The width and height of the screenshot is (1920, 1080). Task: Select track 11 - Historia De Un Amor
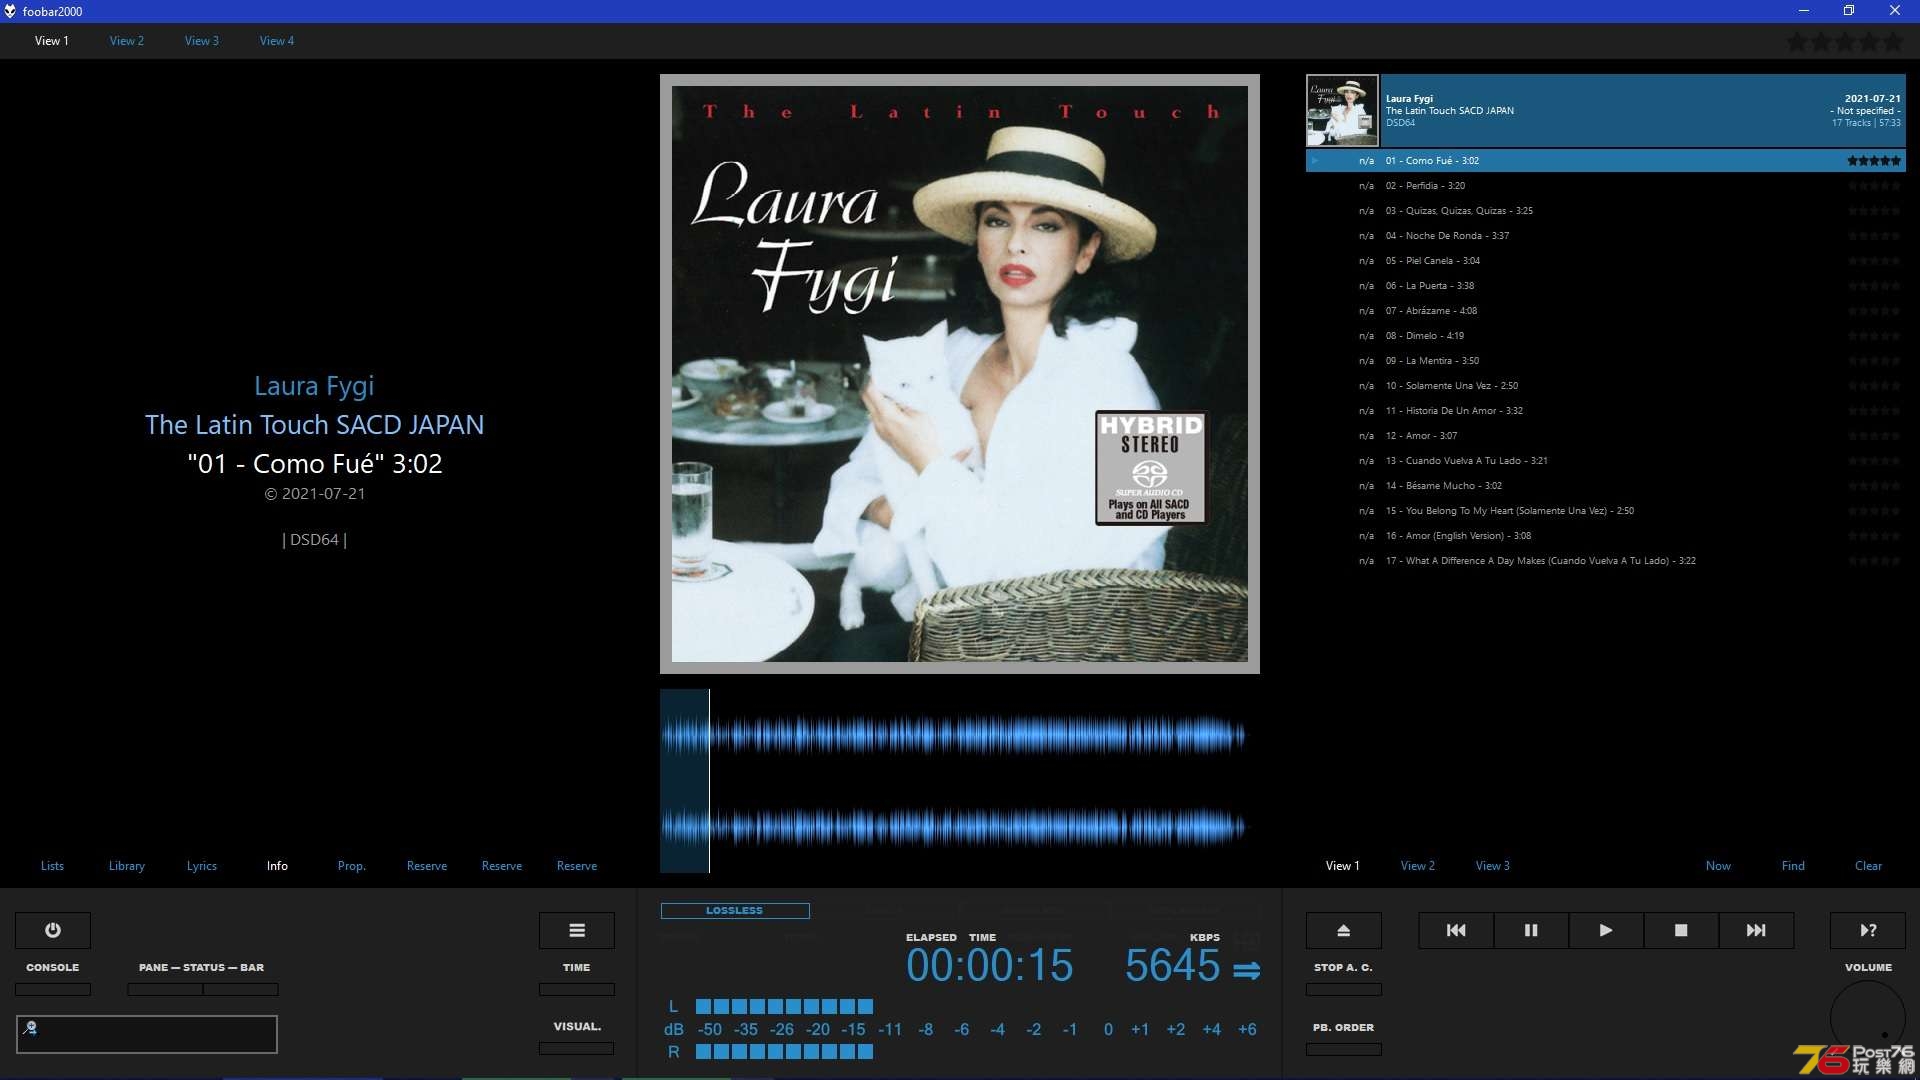pos(1606,411)
